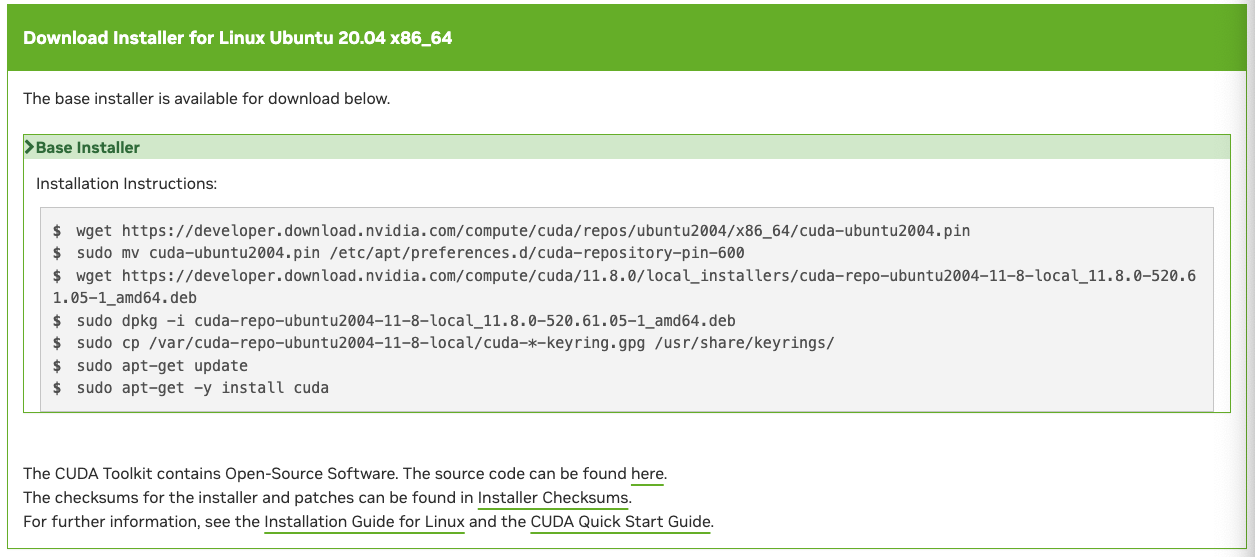The height and width of the screenshot is (557, 1255).
Task: Open the Installer Checksums link
Action: pyautogui.click(x=553, y=498)
